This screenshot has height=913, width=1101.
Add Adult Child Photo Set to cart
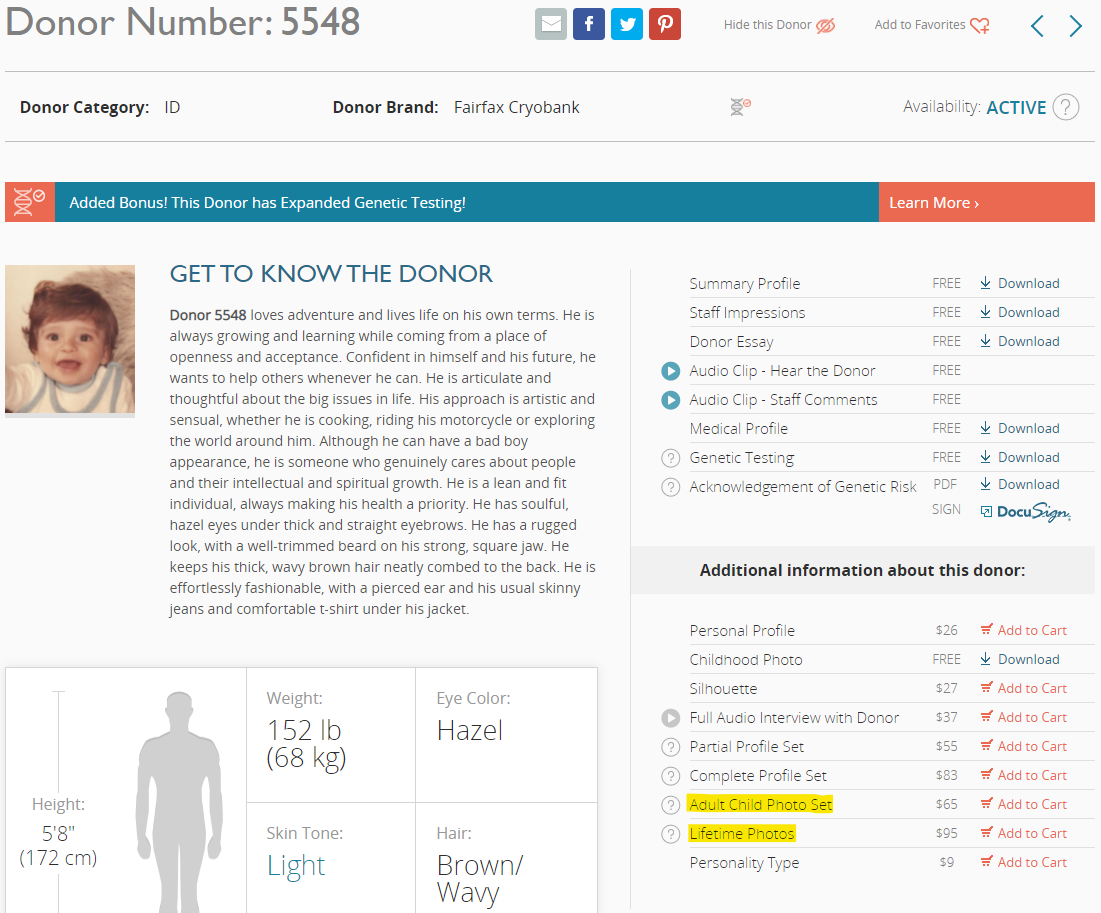click(1023, 805)
